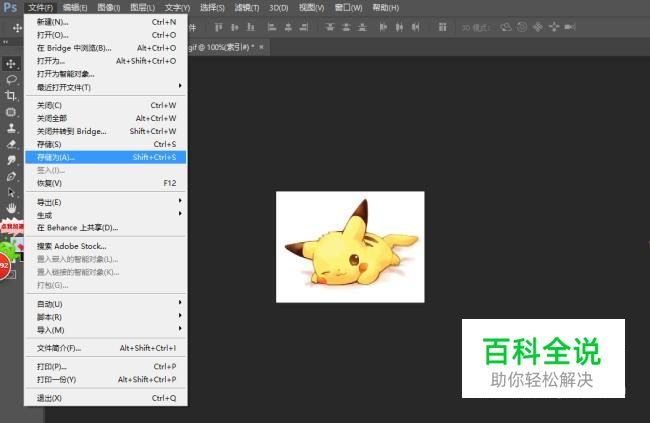Click 3D pan mode icon
The height and width of the screenshot is (423, 650).
point(538,27)
